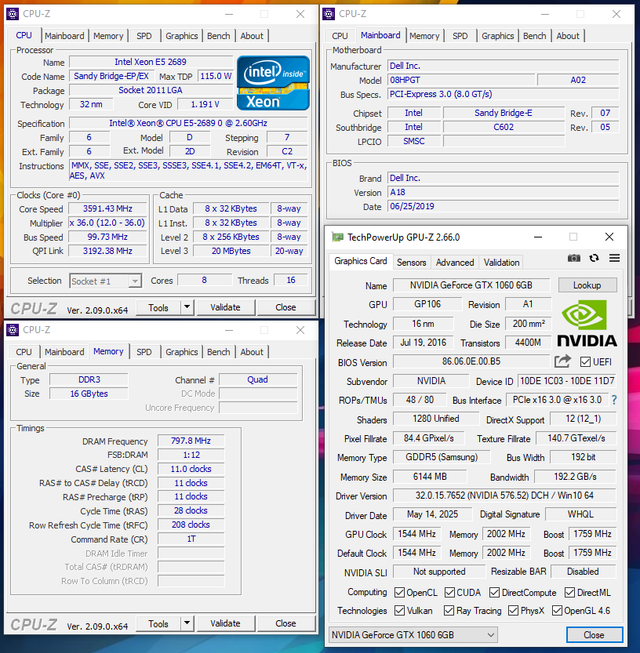This screenshot has width=640, height=653.
Task: Click the GPU Name field value
Action: click(471, 285)
